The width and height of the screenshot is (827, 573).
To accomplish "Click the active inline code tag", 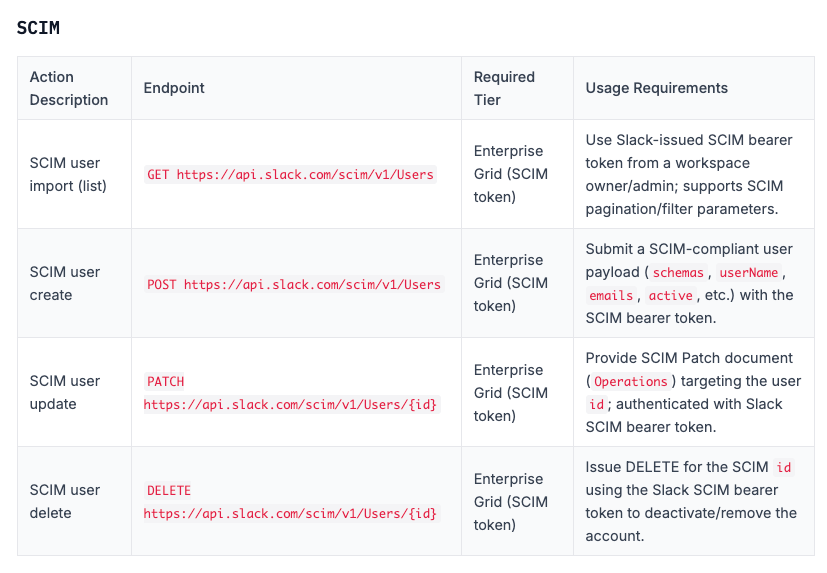I will pos(670,295).
